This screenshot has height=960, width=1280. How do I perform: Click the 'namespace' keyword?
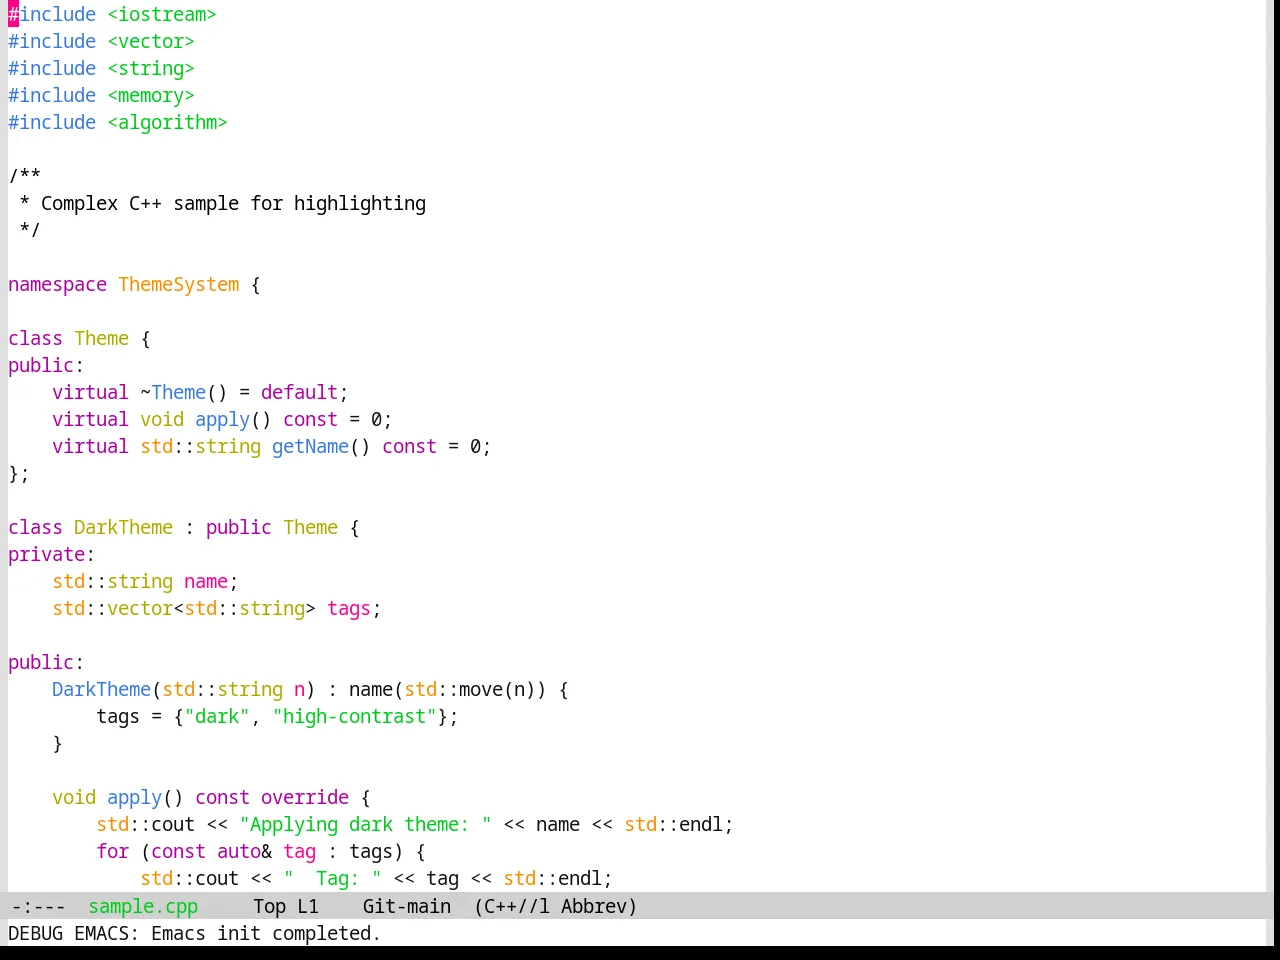coord(57,284)
